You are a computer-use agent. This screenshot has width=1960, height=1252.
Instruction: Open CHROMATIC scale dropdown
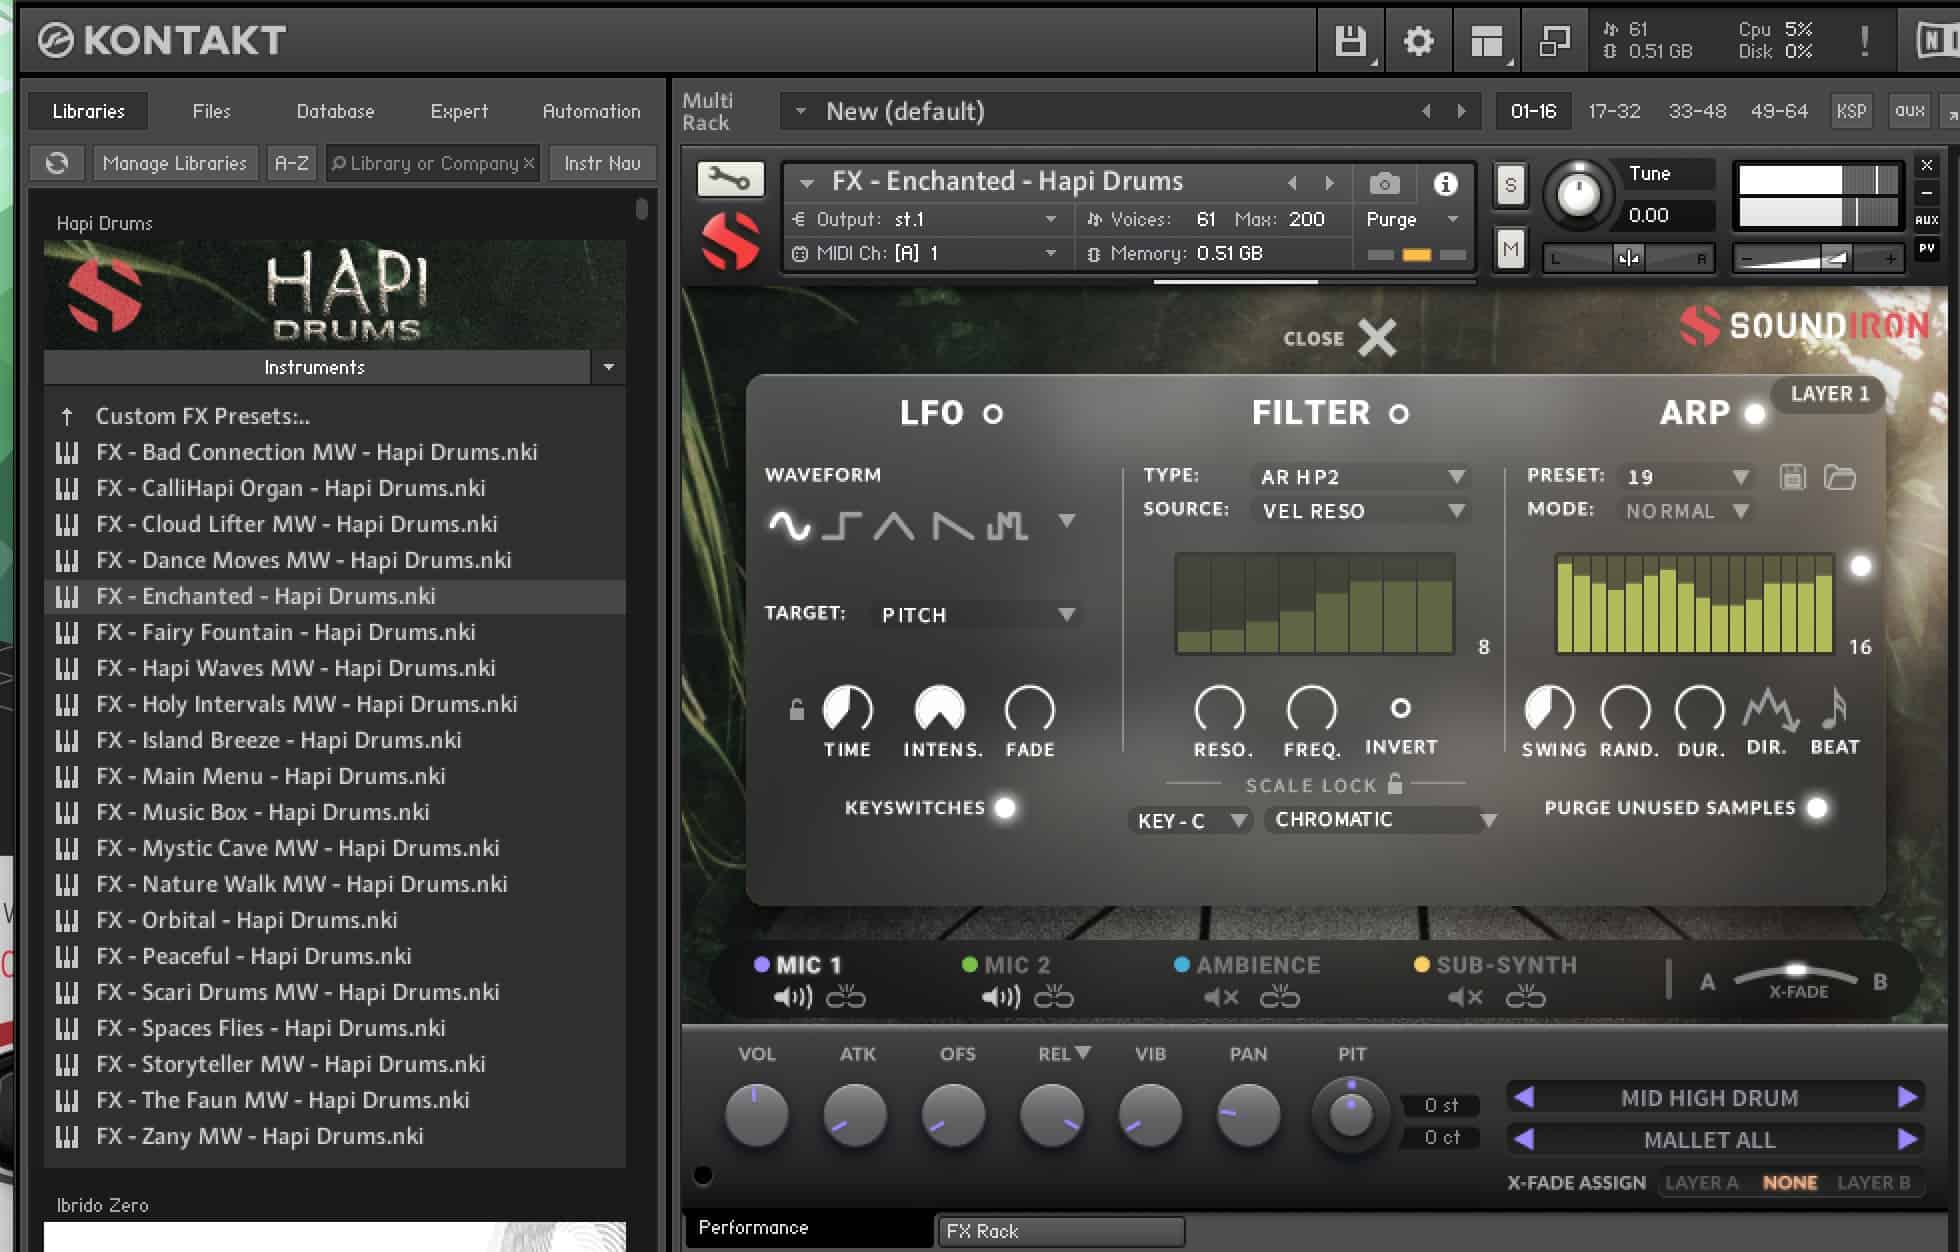(x=1382, y=820)
